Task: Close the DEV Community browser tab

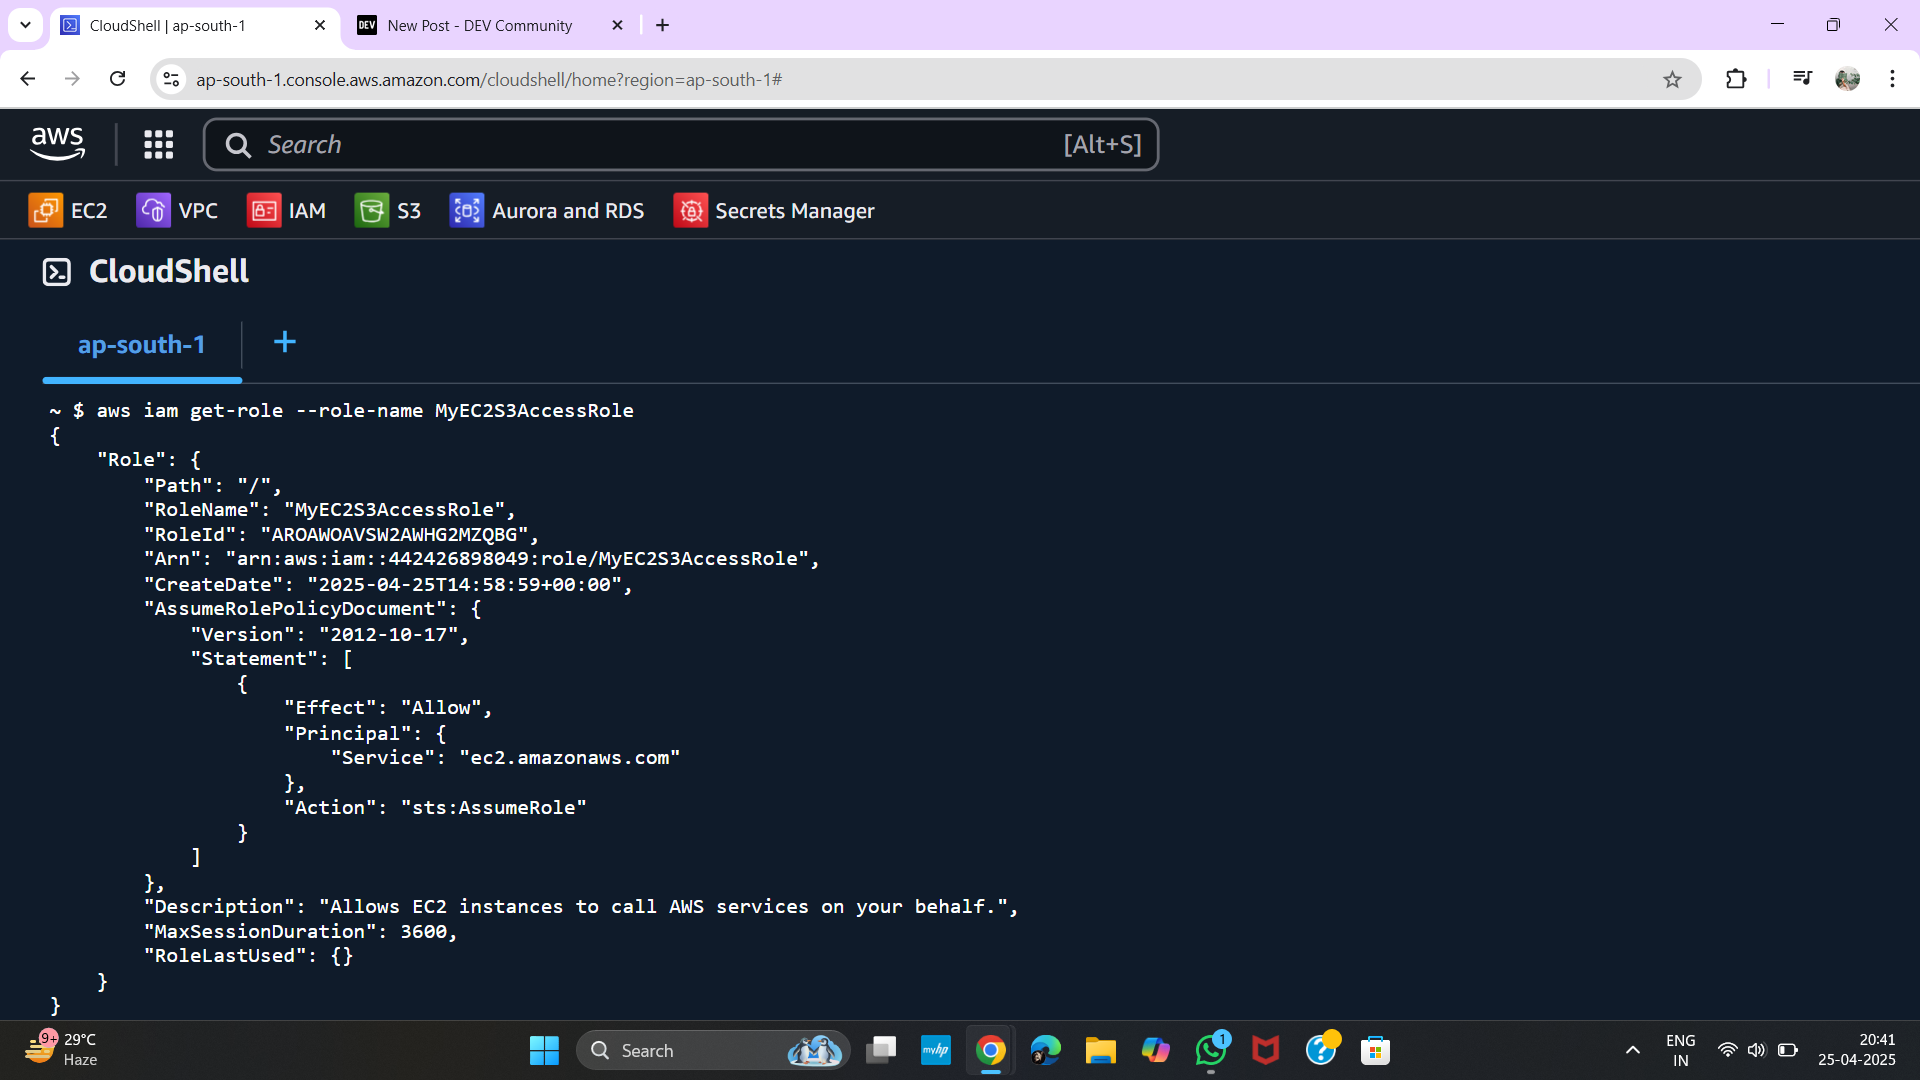Action: click(617, 25)
